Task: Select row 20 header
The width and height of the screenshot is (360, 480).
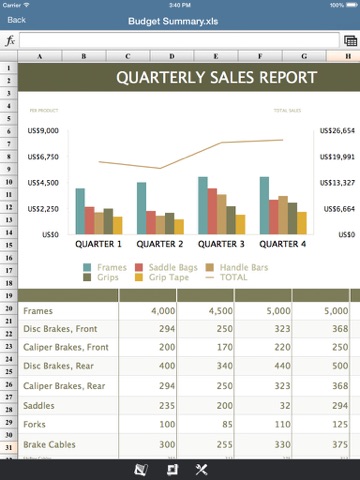Action: (9, 308)
